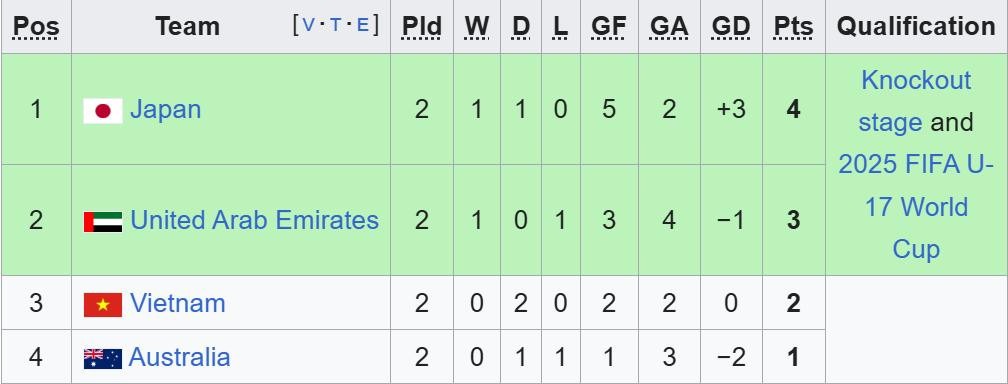The width and height of the screenshot is (1008, 384).
Task: Click the GD column header abbreviation
Action: (731, 26)
